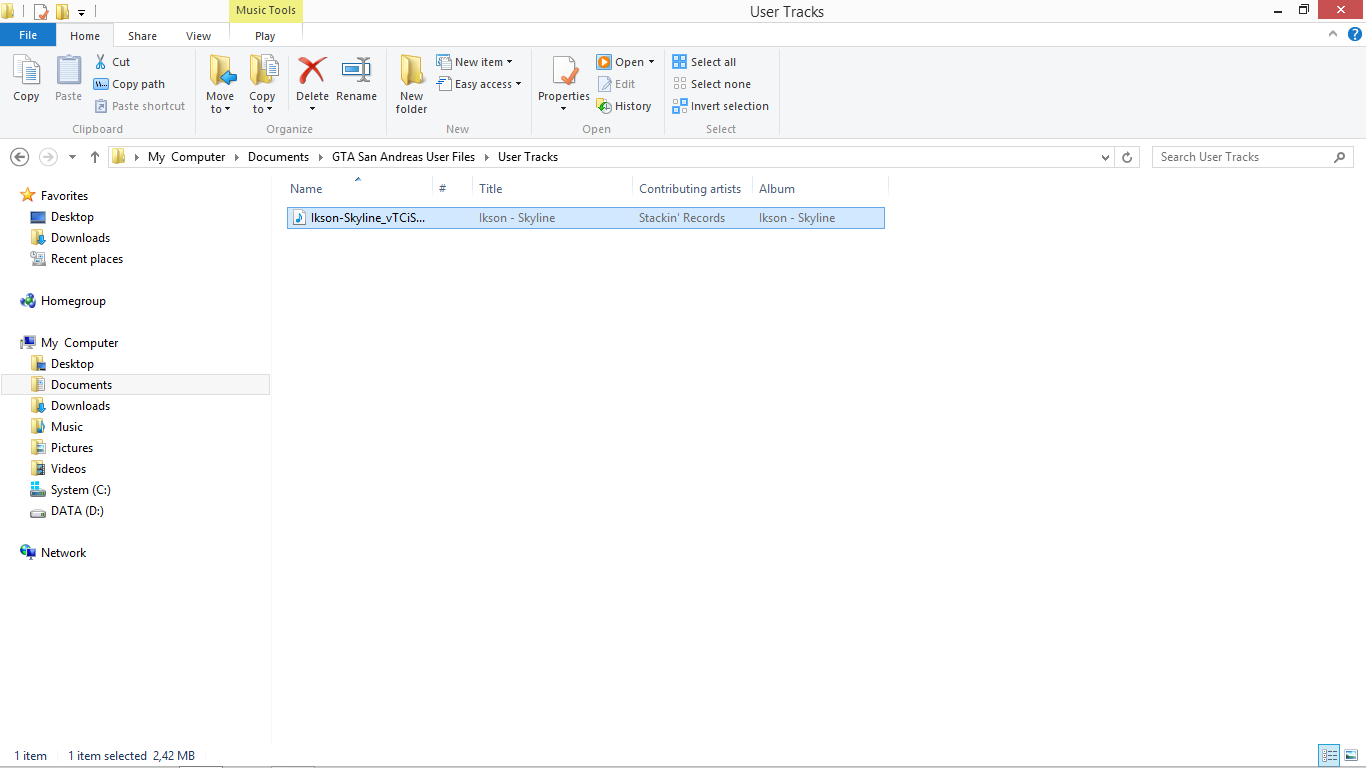Open the New item dropdown
The width and height of the screenshot is (1366, 768).
point(477,61)
